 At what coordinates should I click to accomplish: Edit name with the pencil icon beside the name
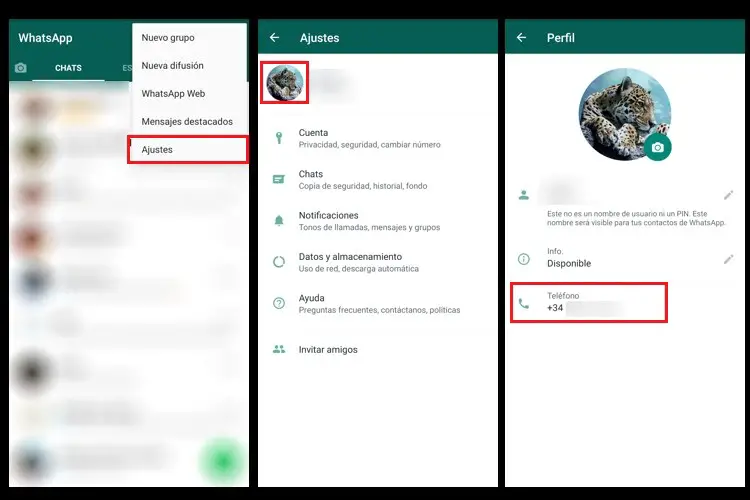pyautogui.click(x=728, y=195)
